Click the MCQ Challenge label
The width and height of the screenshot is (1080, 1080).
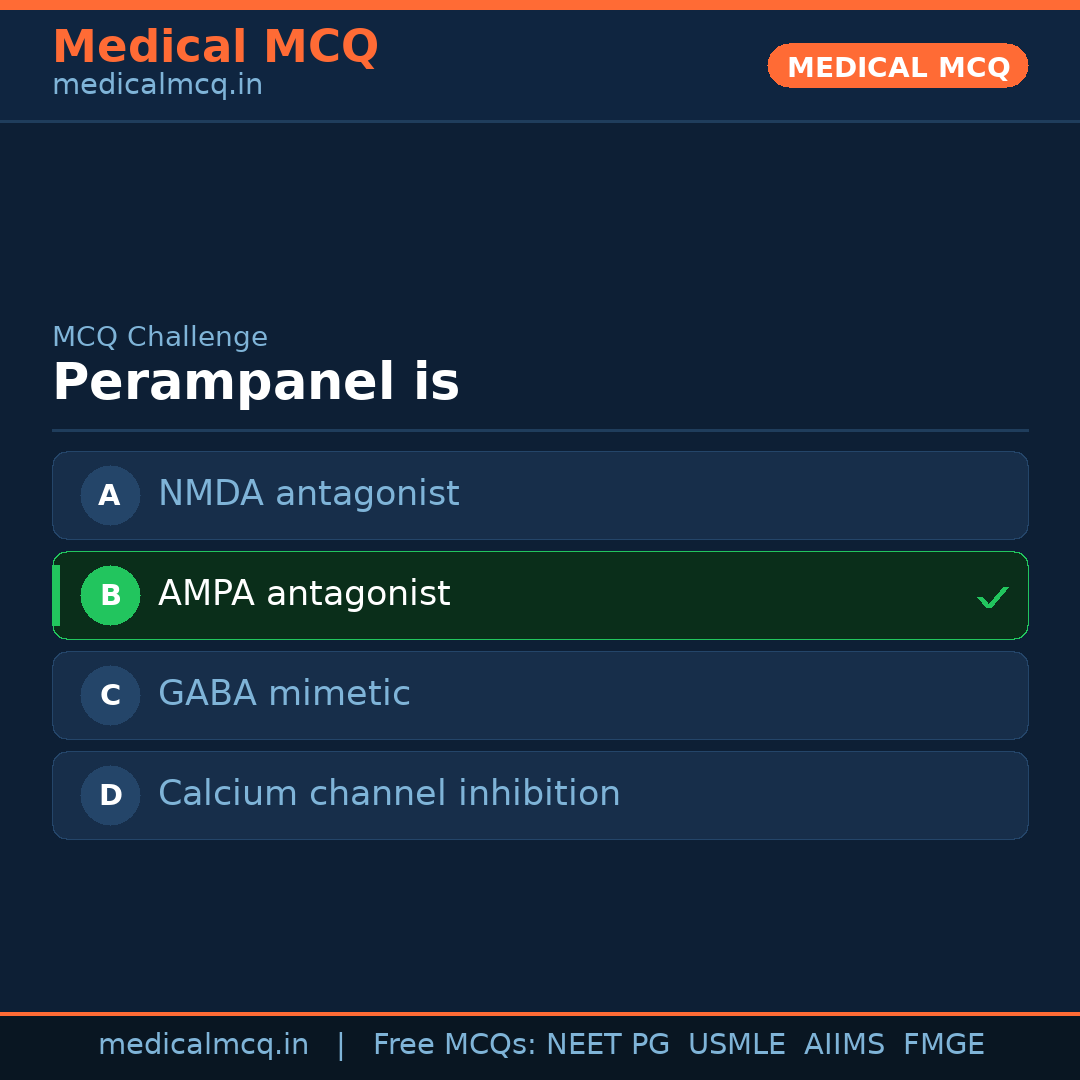tap(160, 337)
